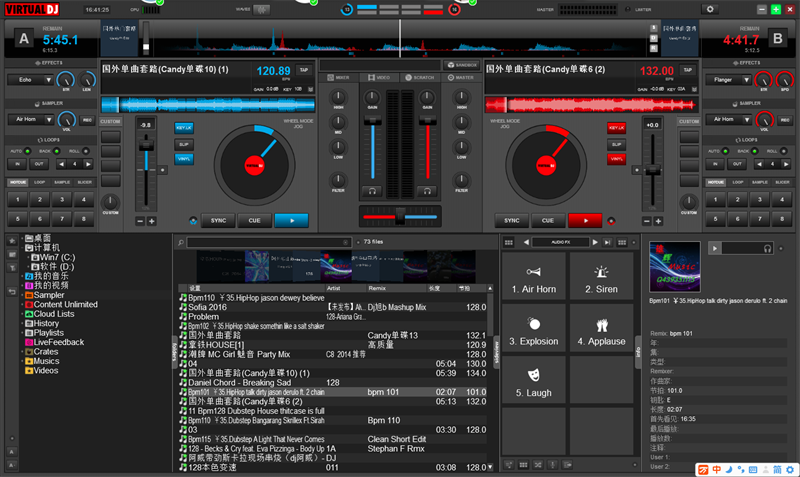Screen dimensions: 800x477
Task: Toggle left deck SLIP mode
Action: 184,144
